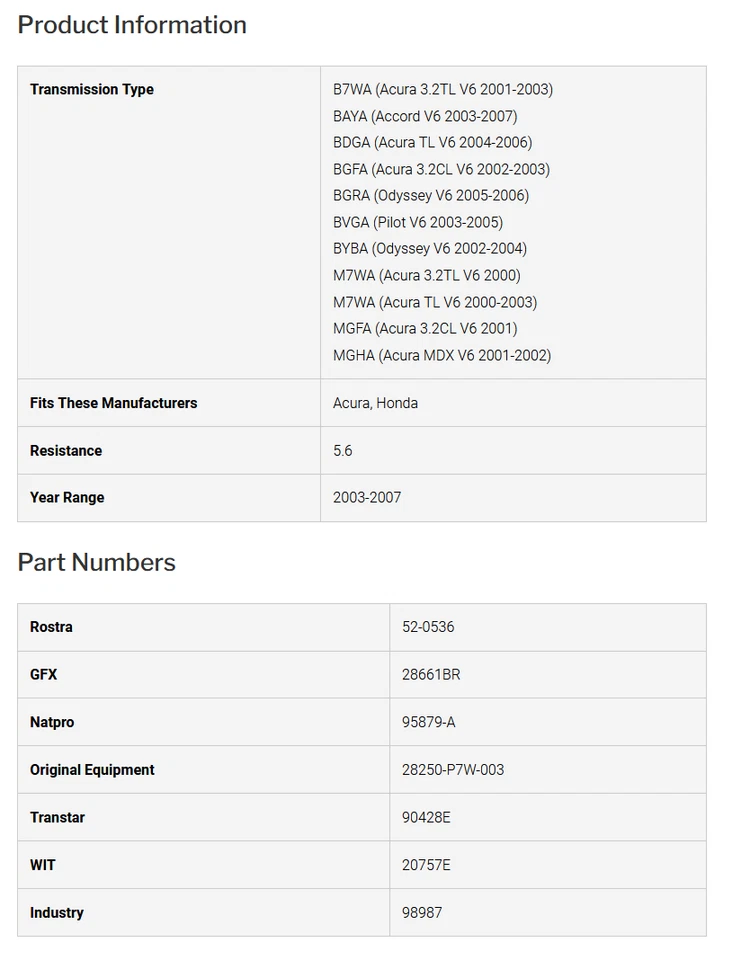This screenshot has width=750, height=960.
Task: Select the MGHA Acura MDX entry
Action: 441,355
